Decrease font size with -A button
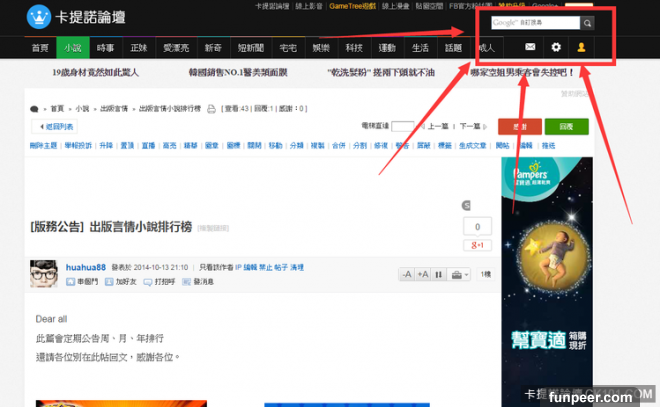 click(x=408, y=274)
